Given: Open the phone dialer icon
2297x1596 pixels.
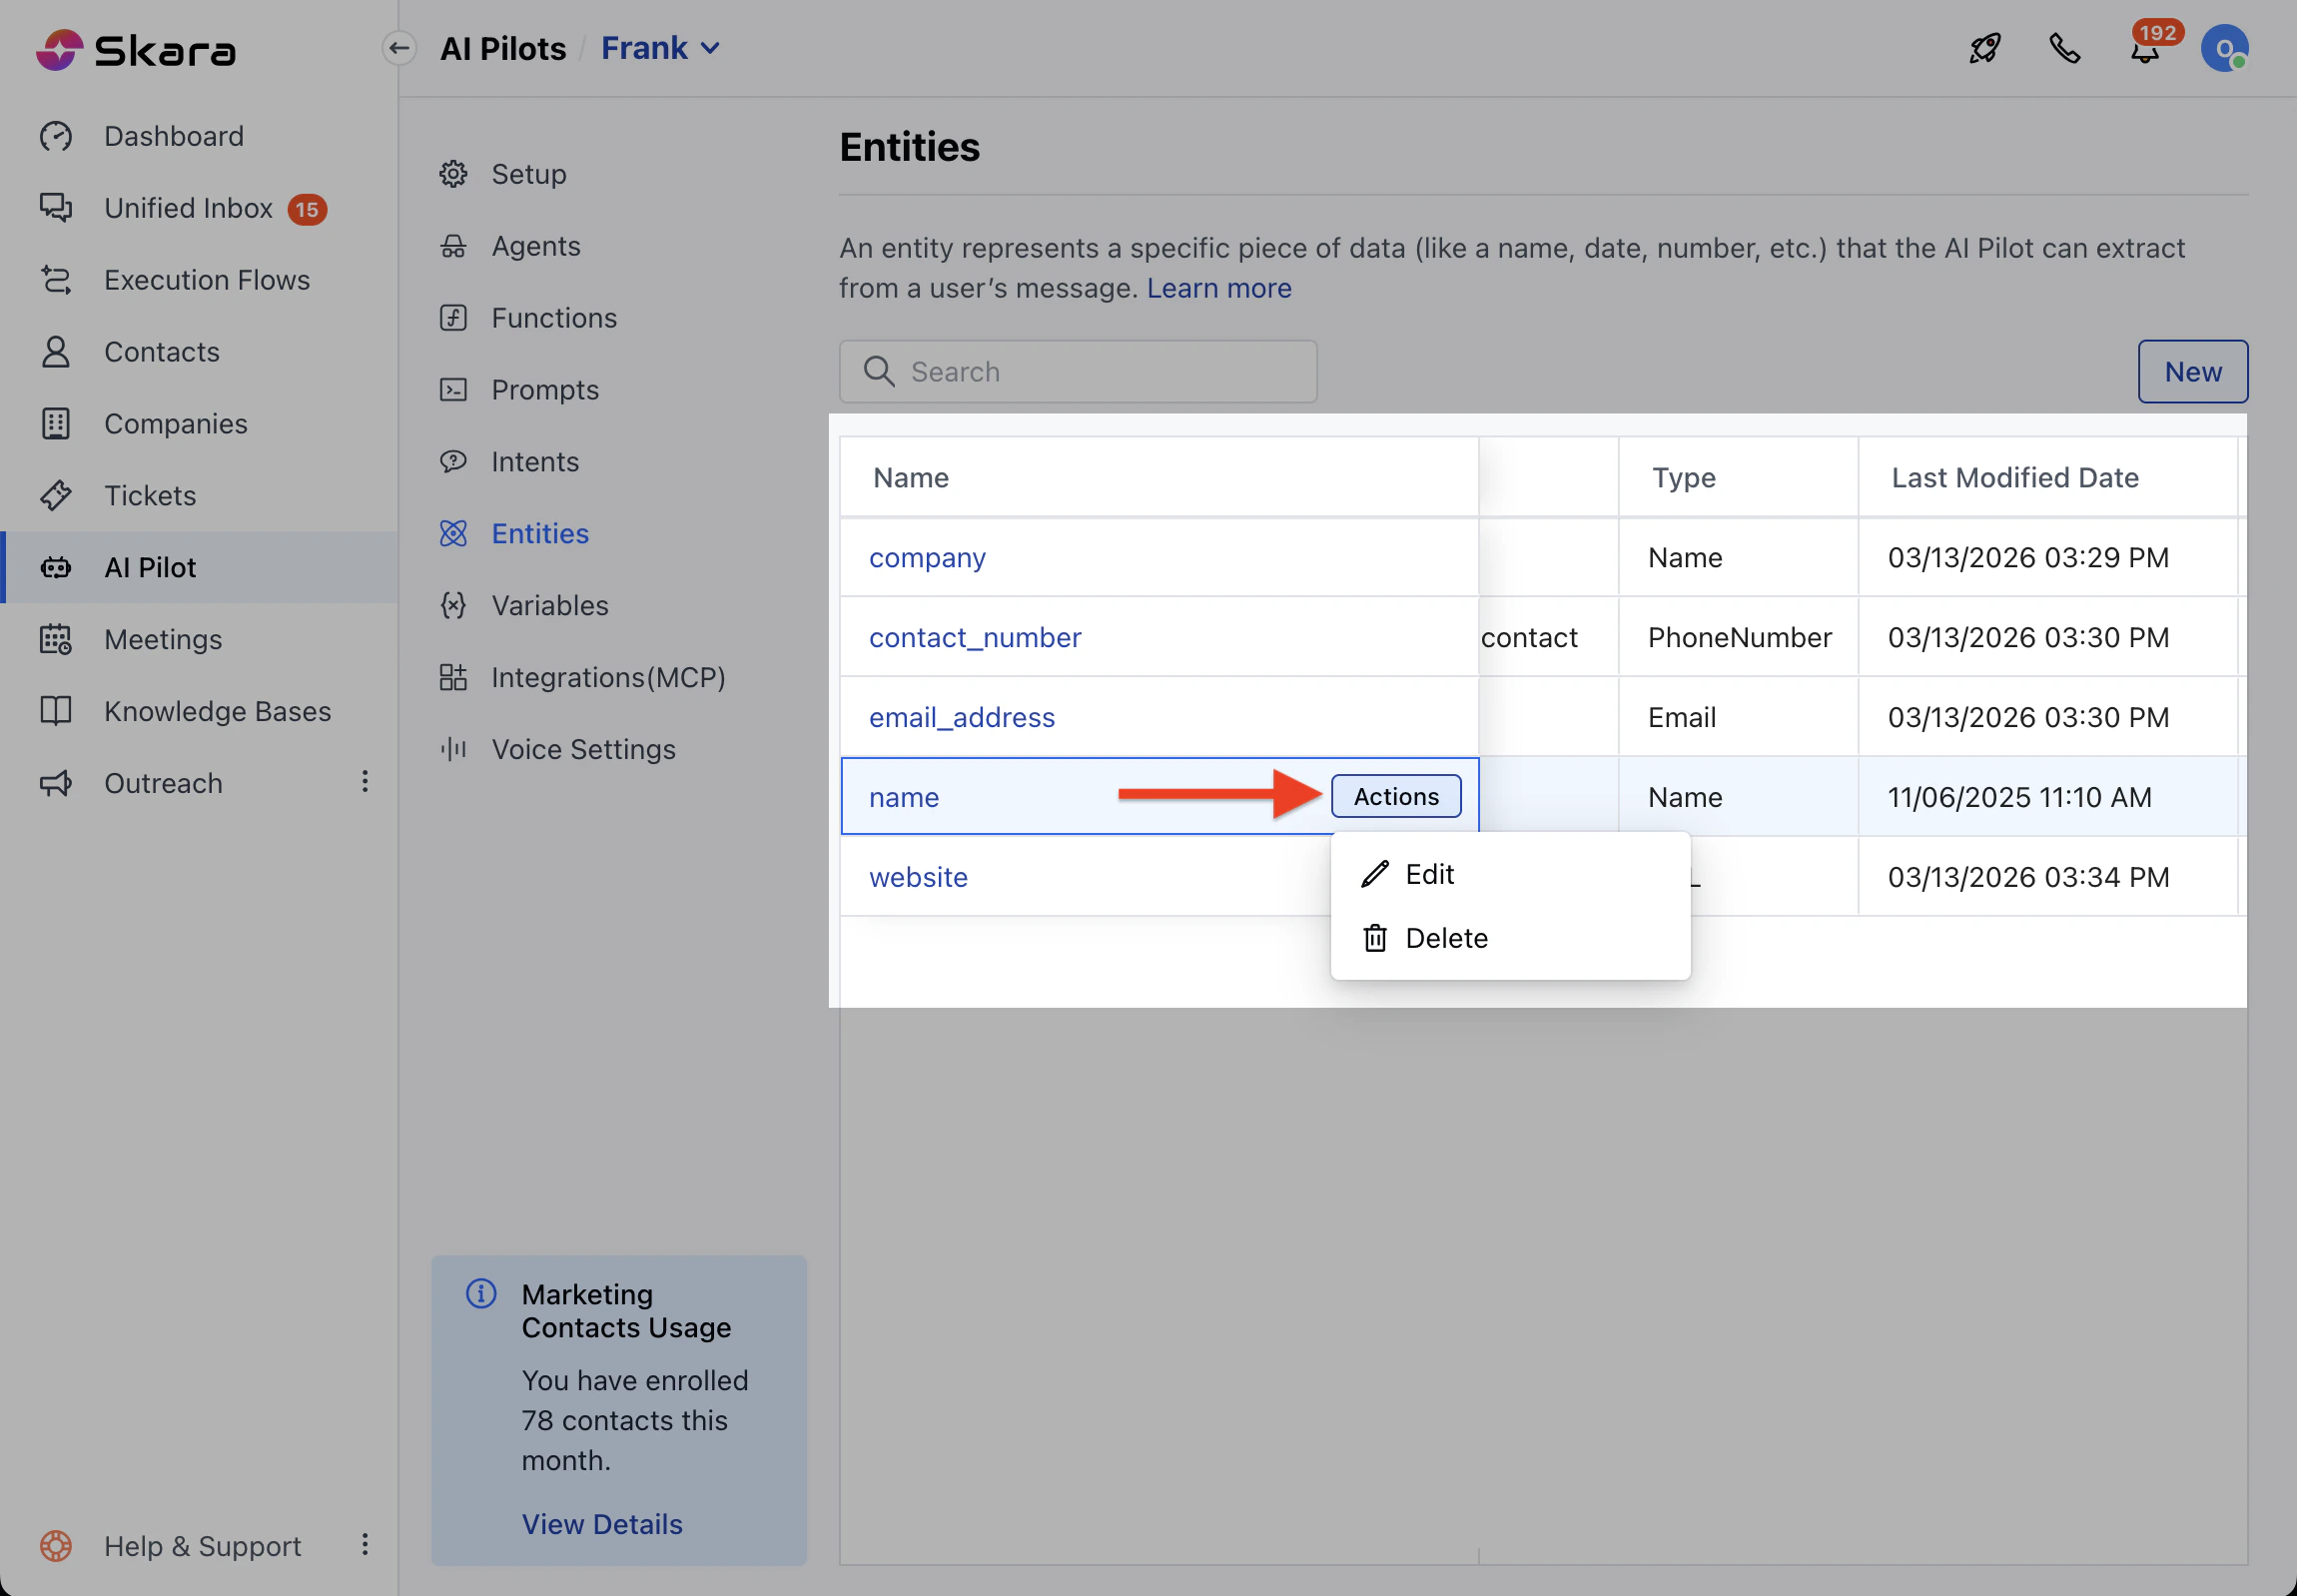Looking at the screenshot, I should pos(2064,48).
